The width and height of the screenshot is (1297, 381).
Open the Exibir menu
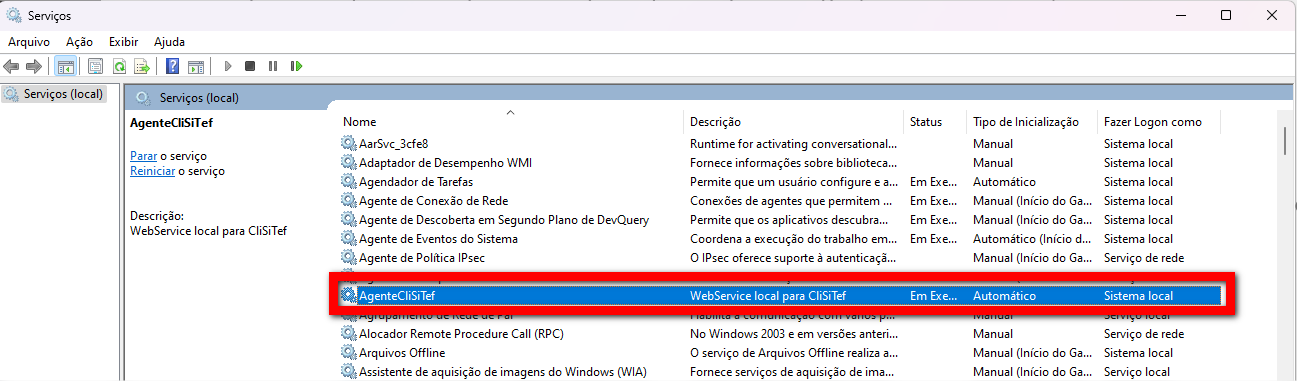click(x=124, y=41)
